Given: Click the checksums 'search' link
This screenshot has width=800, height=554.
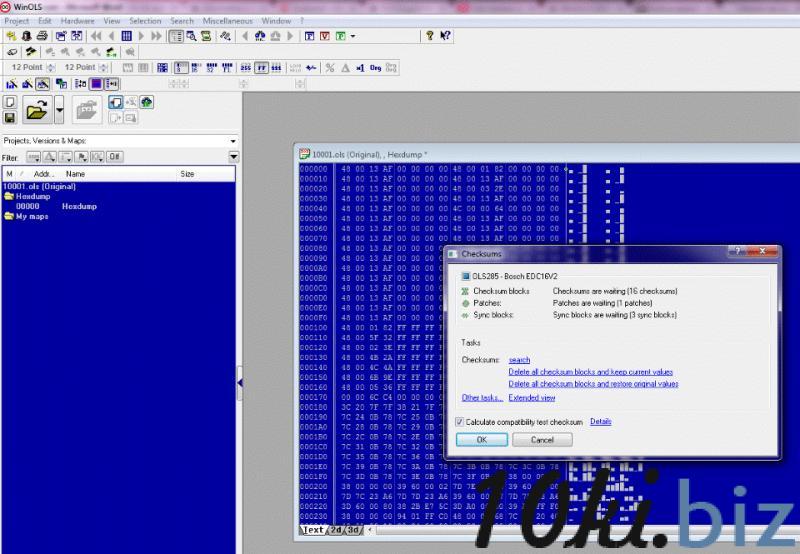Looking at the screenshot, I should pos(519,360).
